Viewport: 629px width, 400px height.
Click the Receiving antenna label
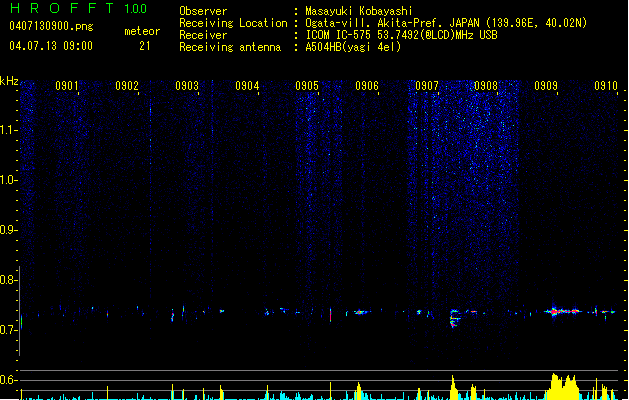(x=230, y=47)
